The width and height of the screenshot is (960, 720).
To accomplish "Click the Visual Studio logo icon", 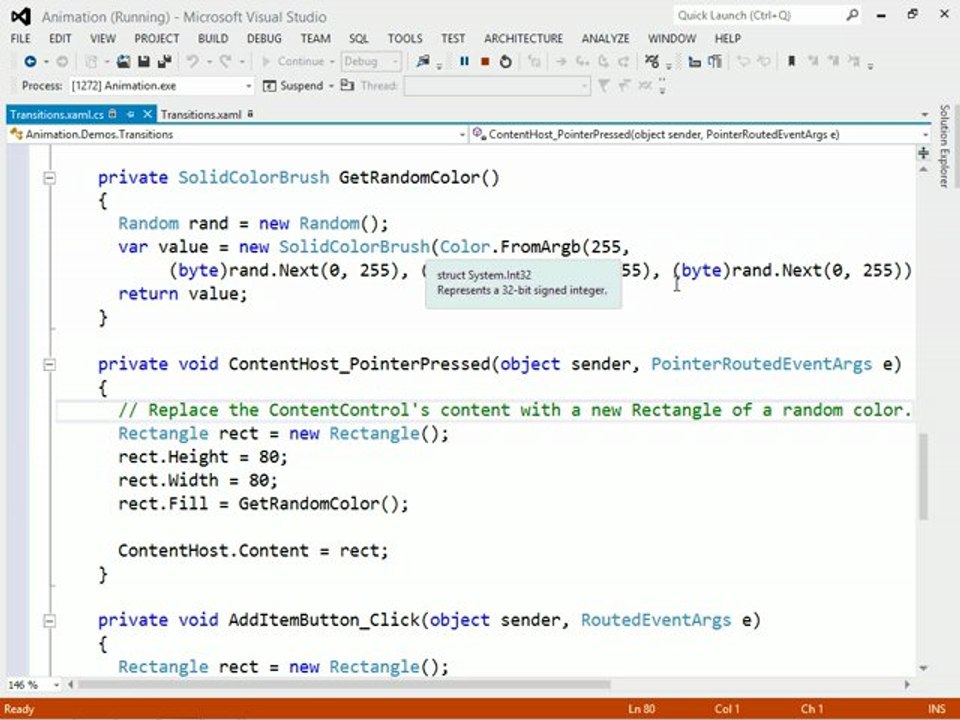I will 21,17.
